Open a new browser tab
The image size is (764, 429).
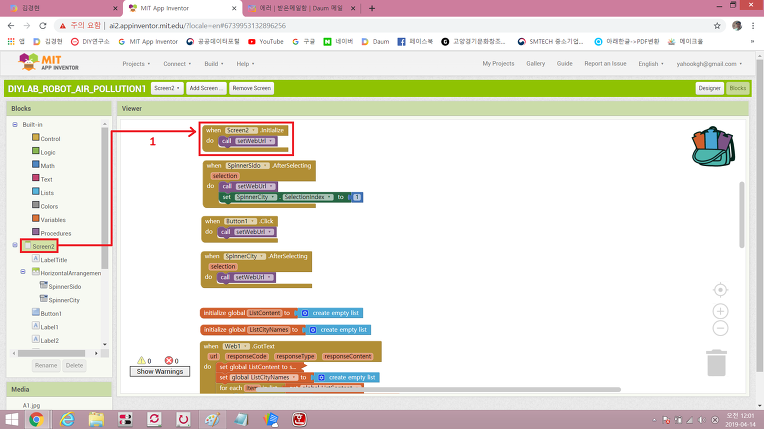pyautogui.click(x=372, y=8)
